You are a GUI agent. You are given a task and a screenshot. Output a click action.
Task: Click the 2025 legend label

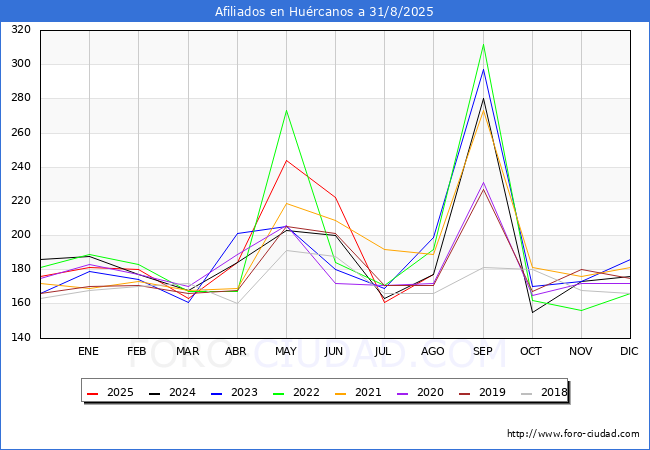120,392
